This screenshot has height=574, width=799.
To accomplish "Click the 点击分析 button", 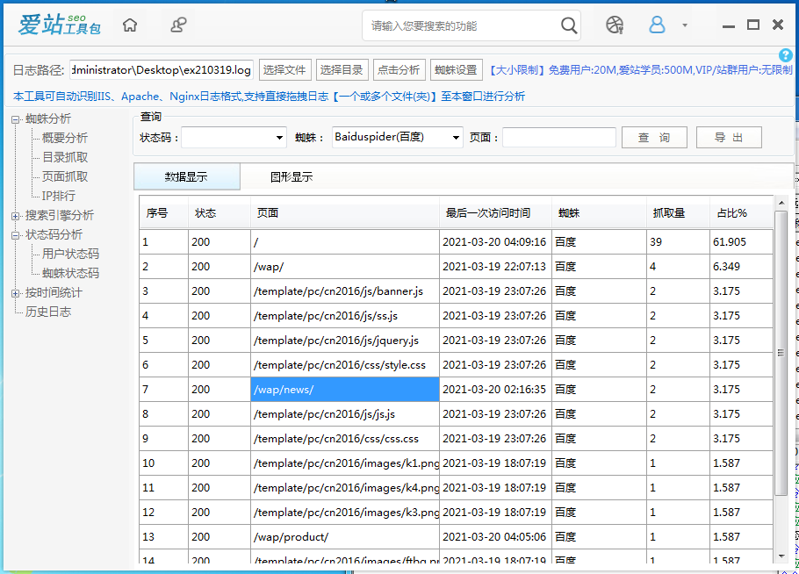I will 398,70.
